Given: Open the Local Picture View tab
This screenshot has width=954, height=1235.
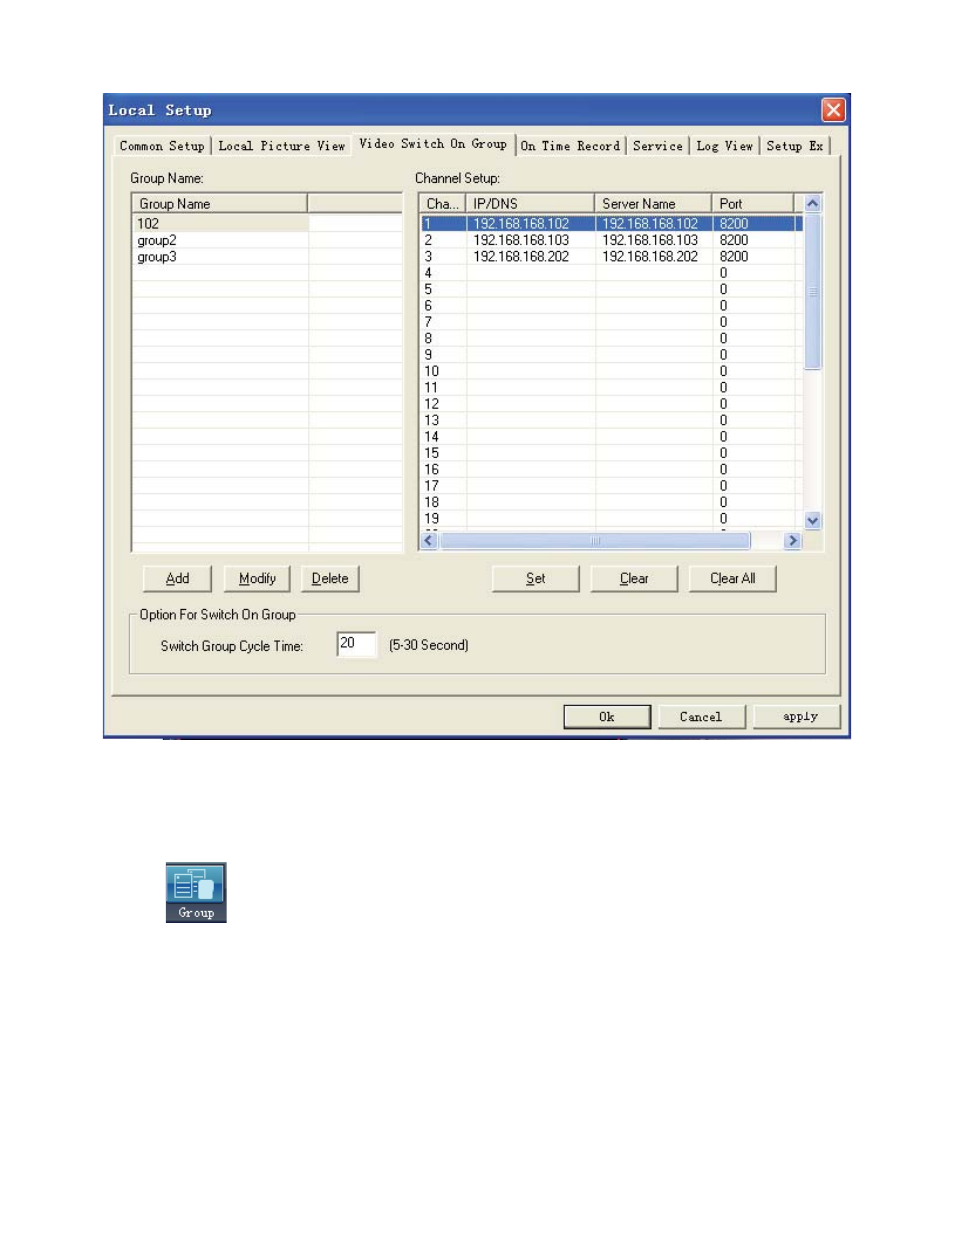Looking at the screenshot, I should click(x=282, y=146).
